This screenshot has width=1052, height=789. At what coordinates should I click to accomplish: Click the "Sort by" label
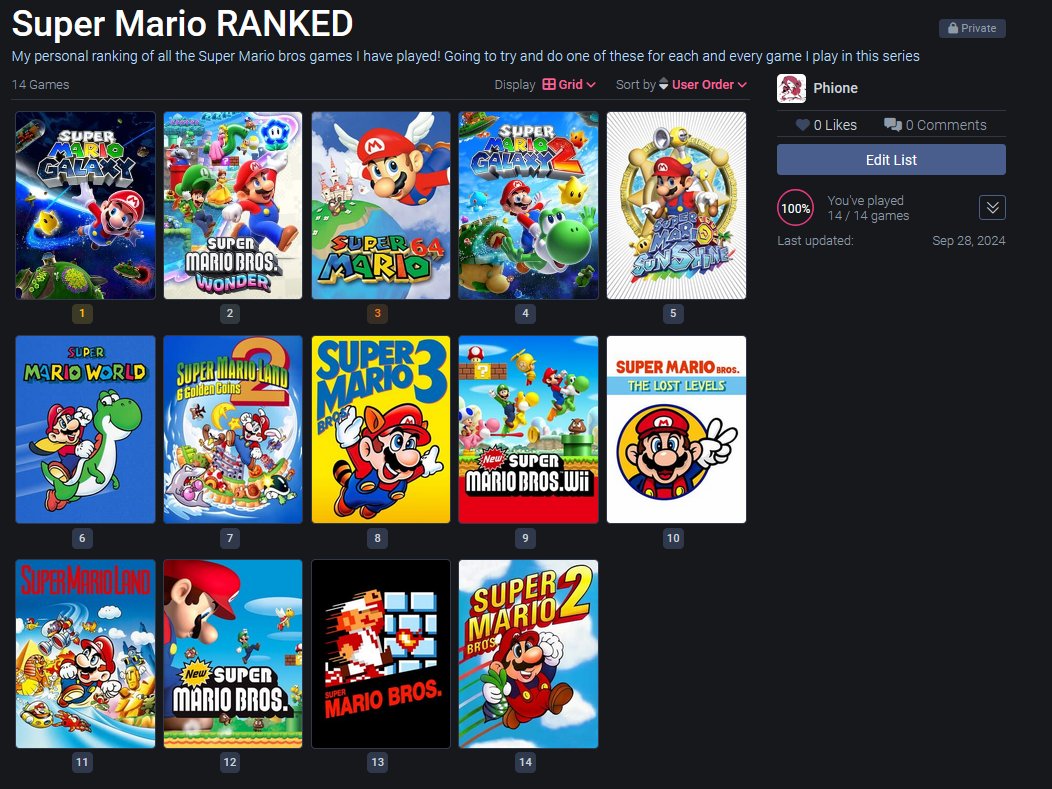pyautogui.click(x=635, y=85)
